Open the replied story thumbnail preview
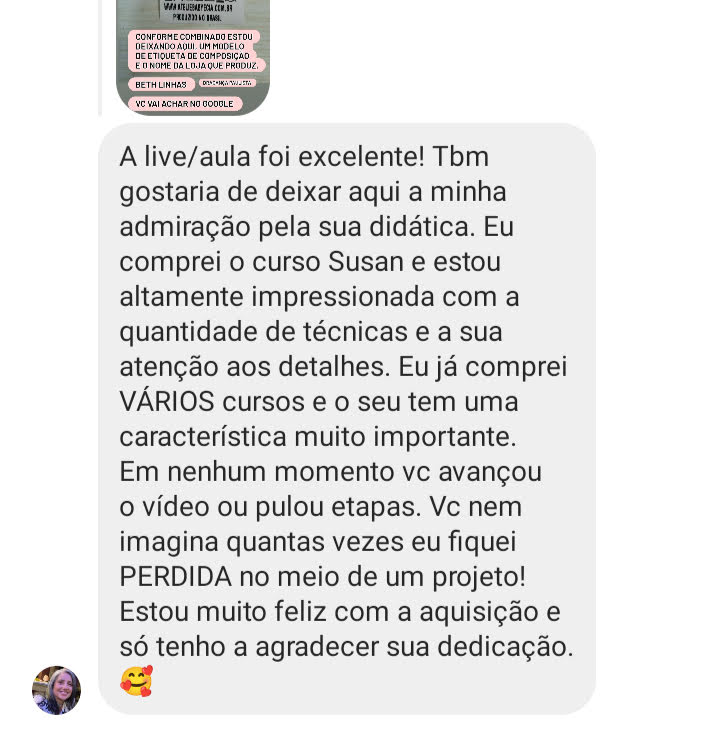This screenshot has width=711, height=737. 193,56
